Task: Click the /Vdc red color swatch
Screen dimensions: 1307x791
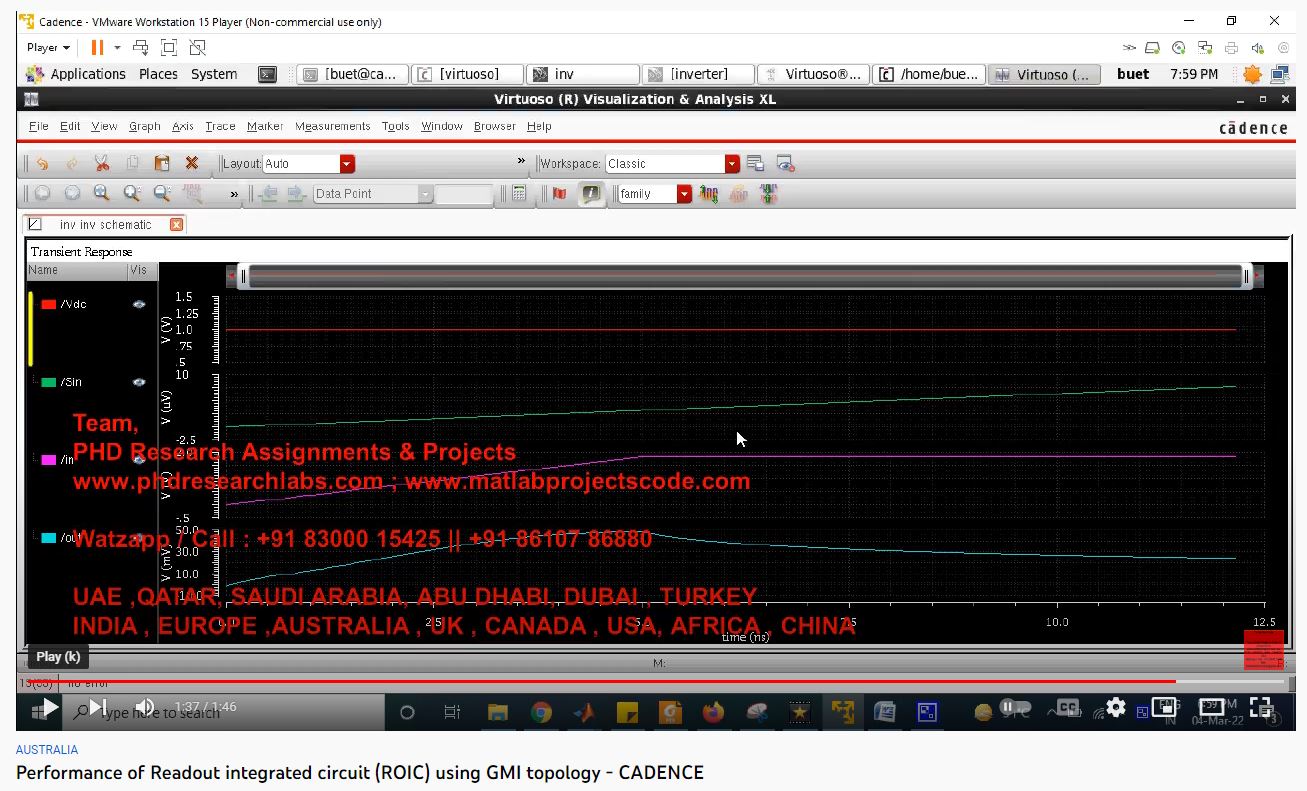Action: click(48, 304)
